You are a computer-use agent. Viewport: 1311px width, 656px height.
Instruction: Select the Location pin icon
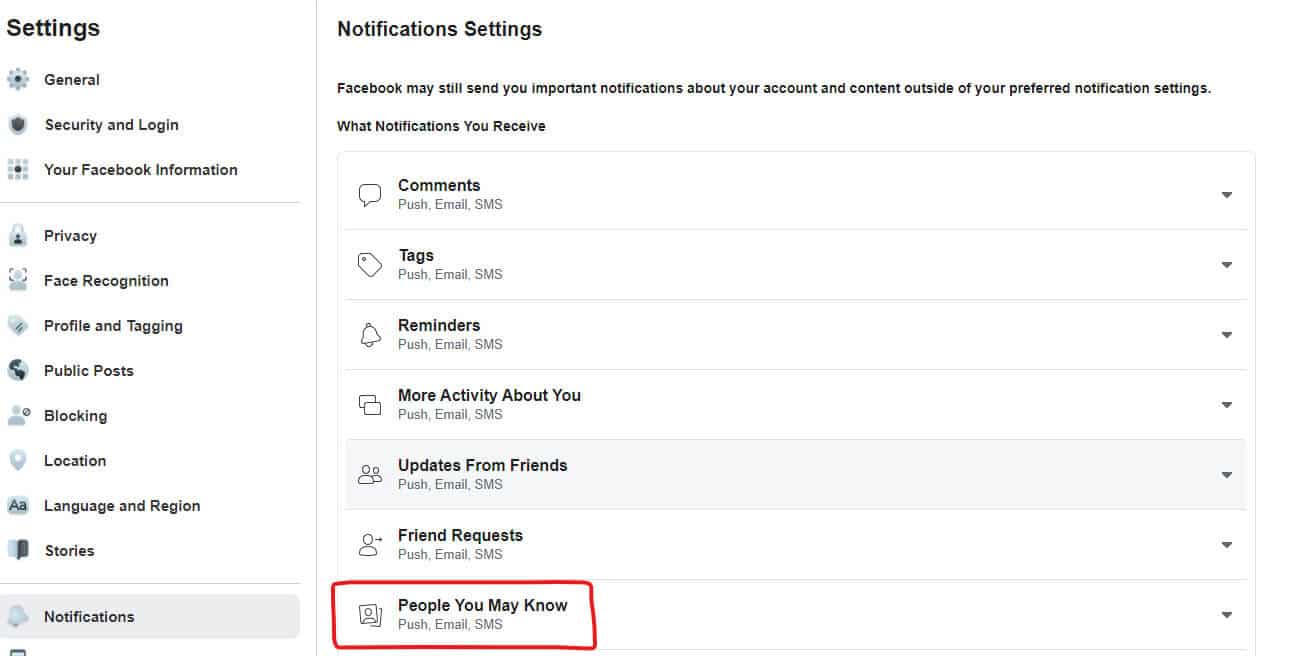click(18, 461)
